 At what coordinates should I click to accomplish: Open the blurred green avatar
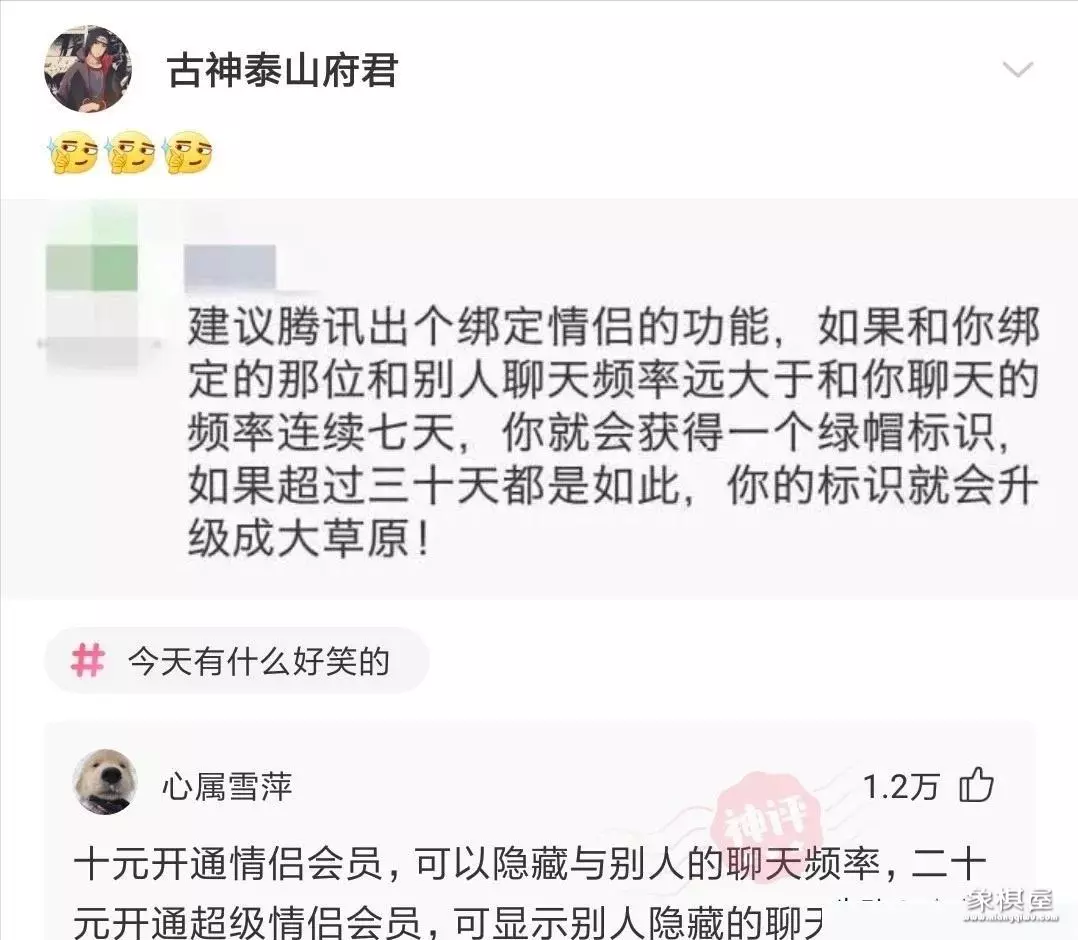click(x=92, y=267)
